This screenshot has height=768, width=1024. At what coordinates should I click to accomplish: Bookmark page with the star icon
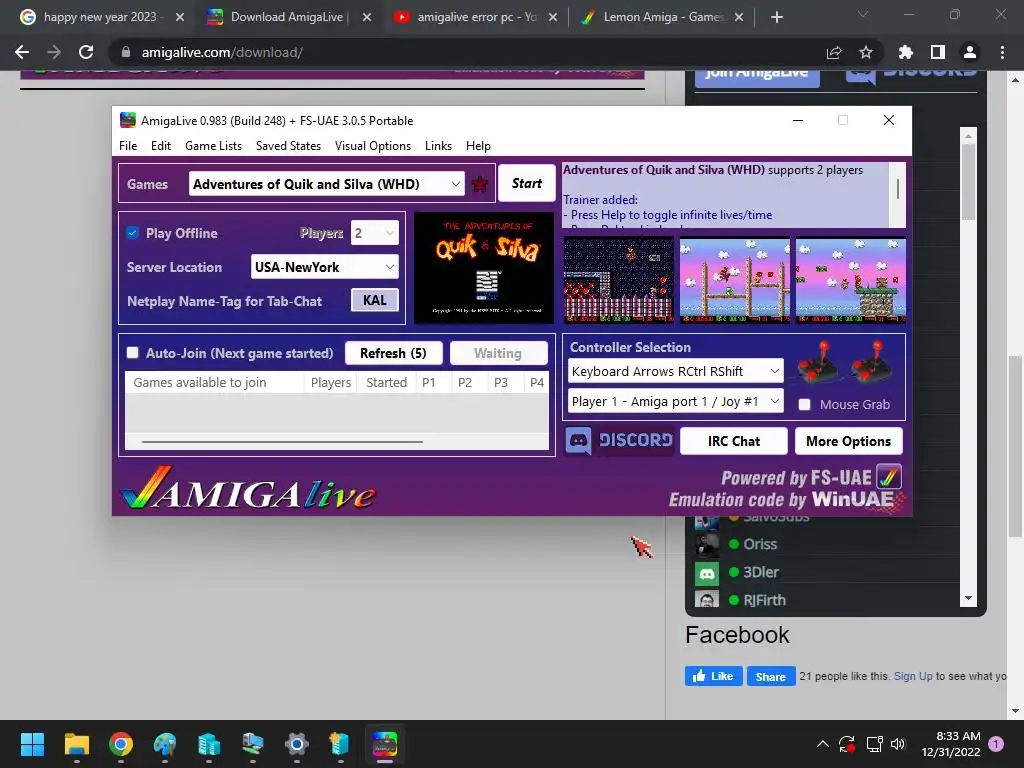pos(866,52)
